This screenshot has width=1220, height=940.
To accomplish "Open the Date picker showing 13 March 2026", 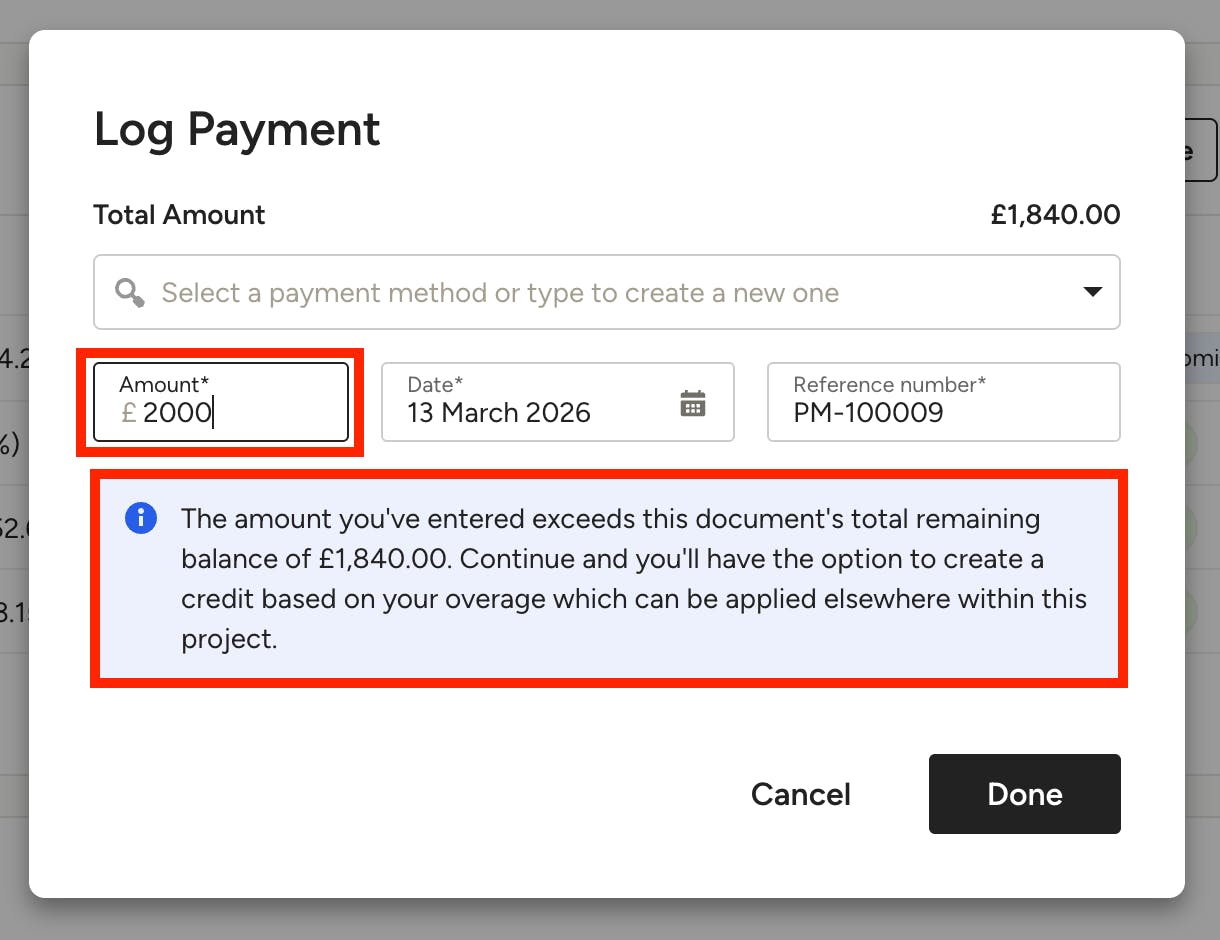I will (x=558, y=402).
